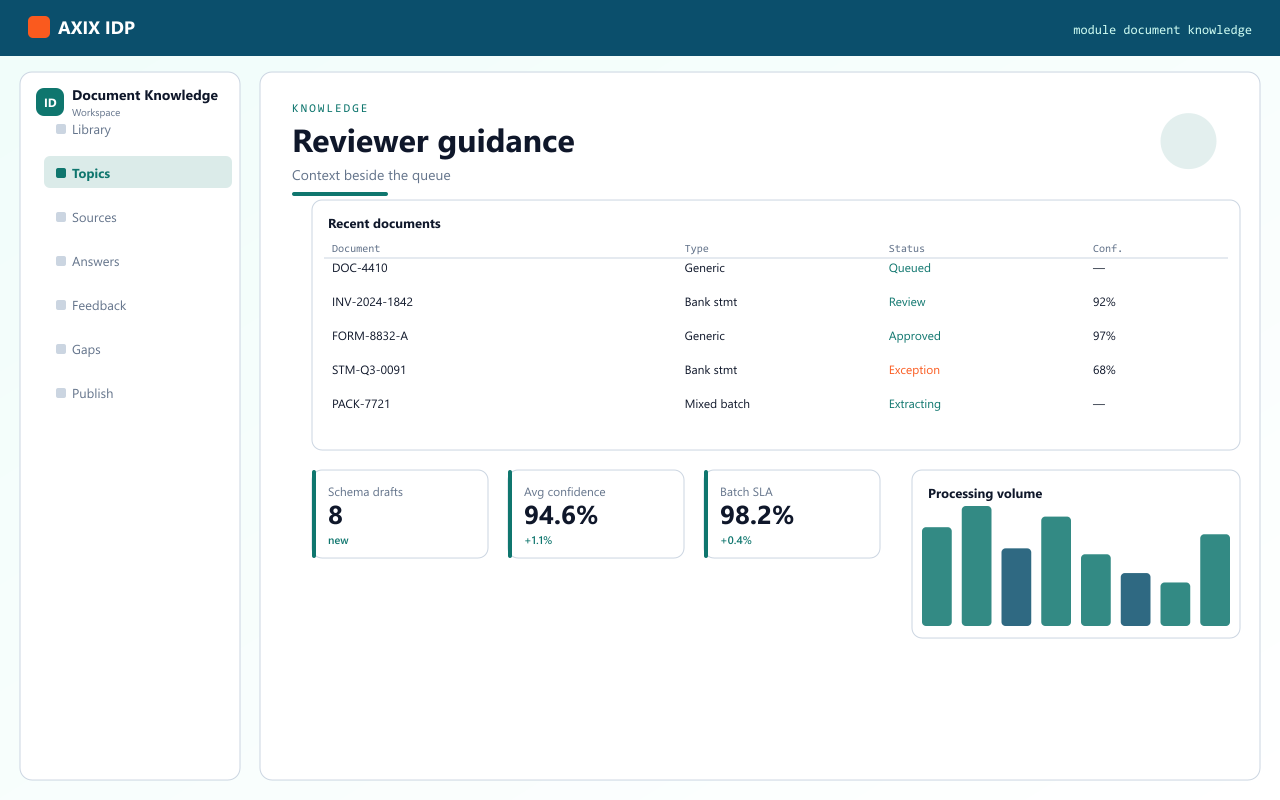Click the Library sidebar bullet icon
The height and width of the screenshot is (800, 1280).
point(61,129)
